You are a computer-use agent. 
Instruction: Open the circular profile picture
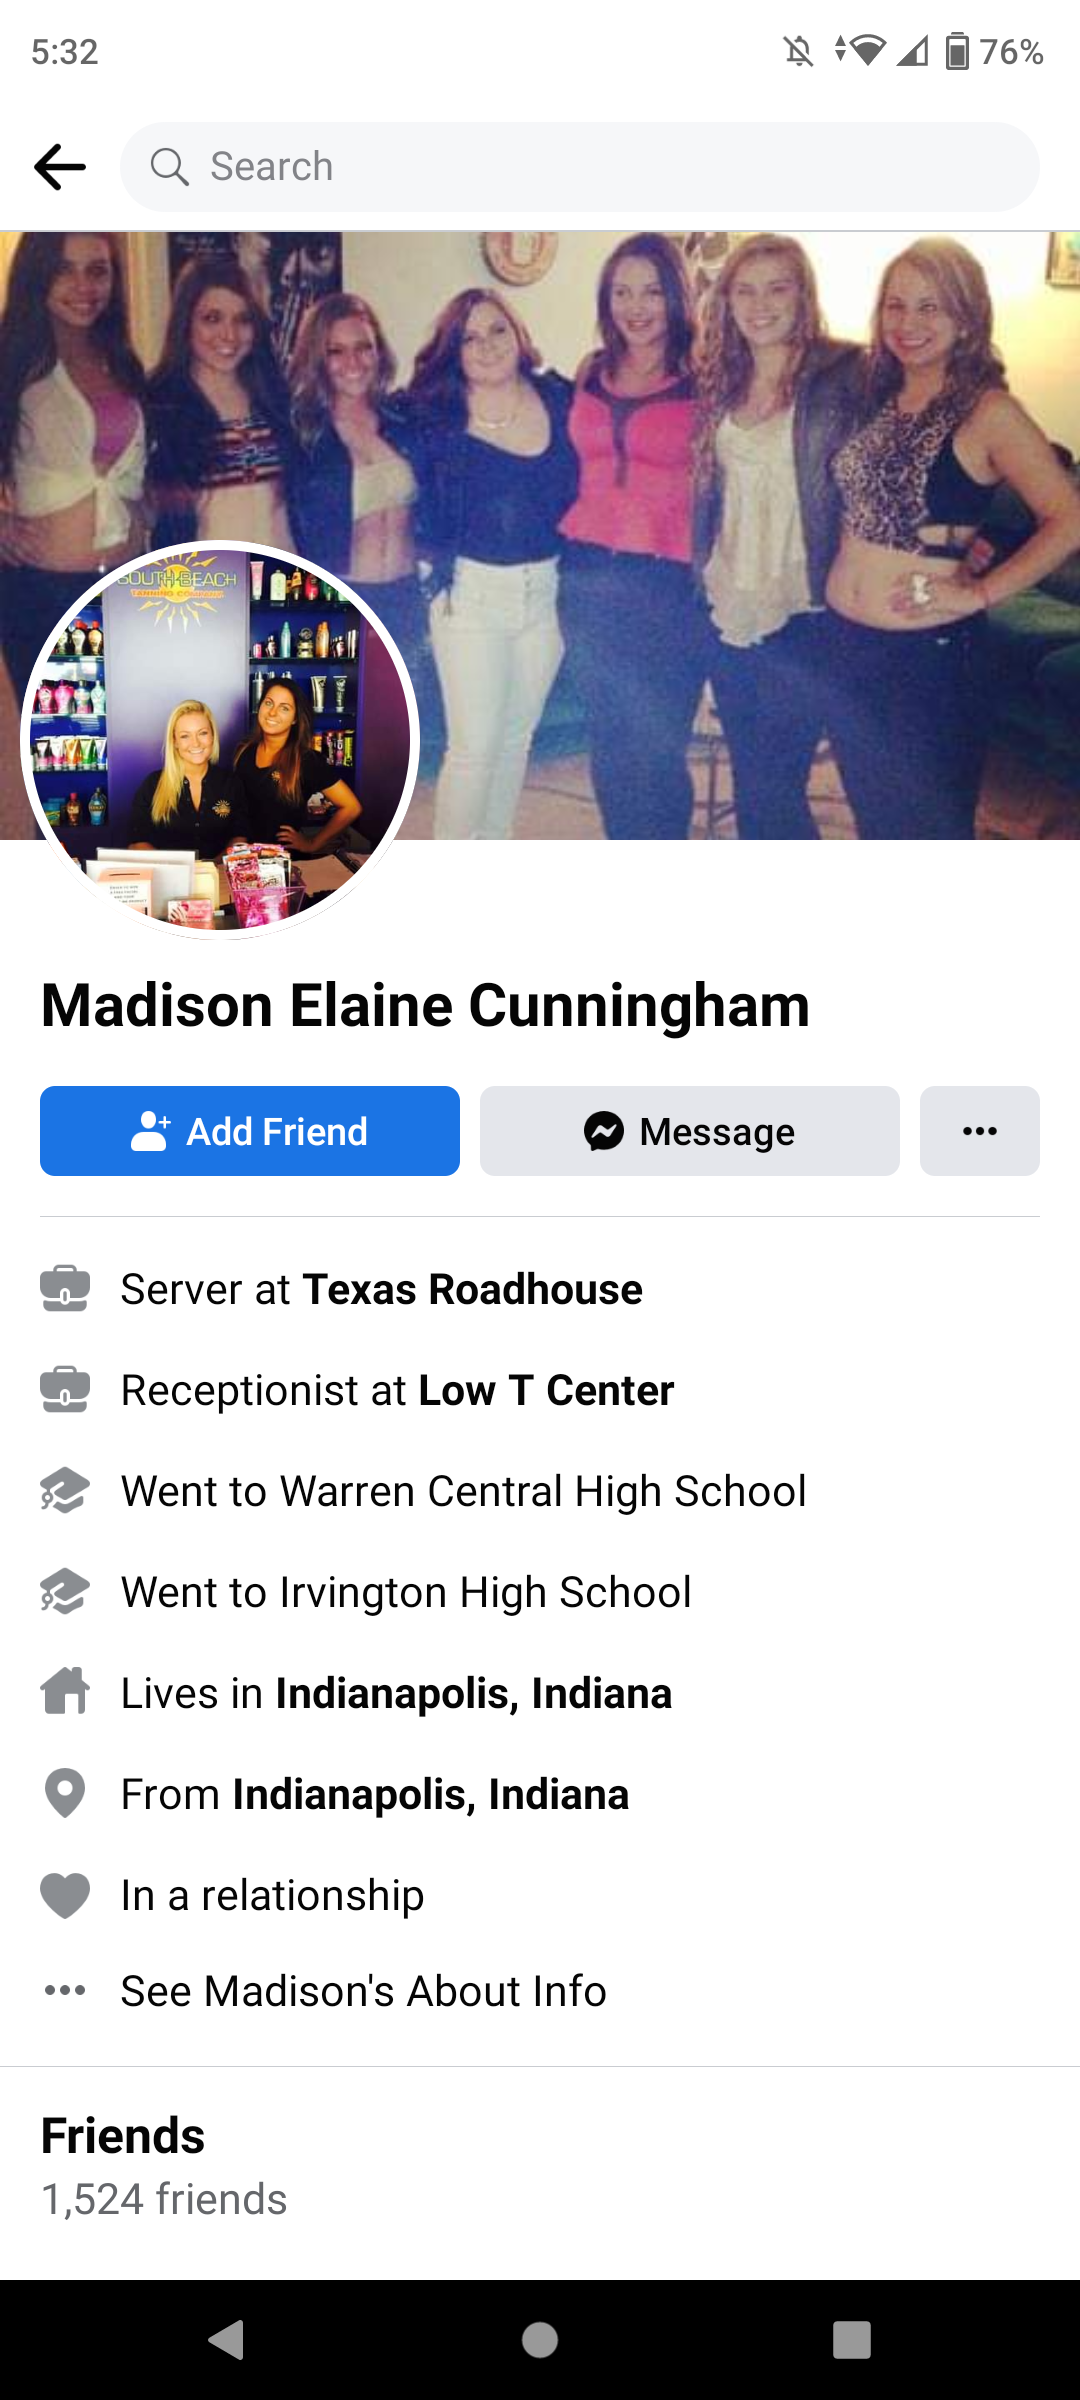click(x=220, y=740)
